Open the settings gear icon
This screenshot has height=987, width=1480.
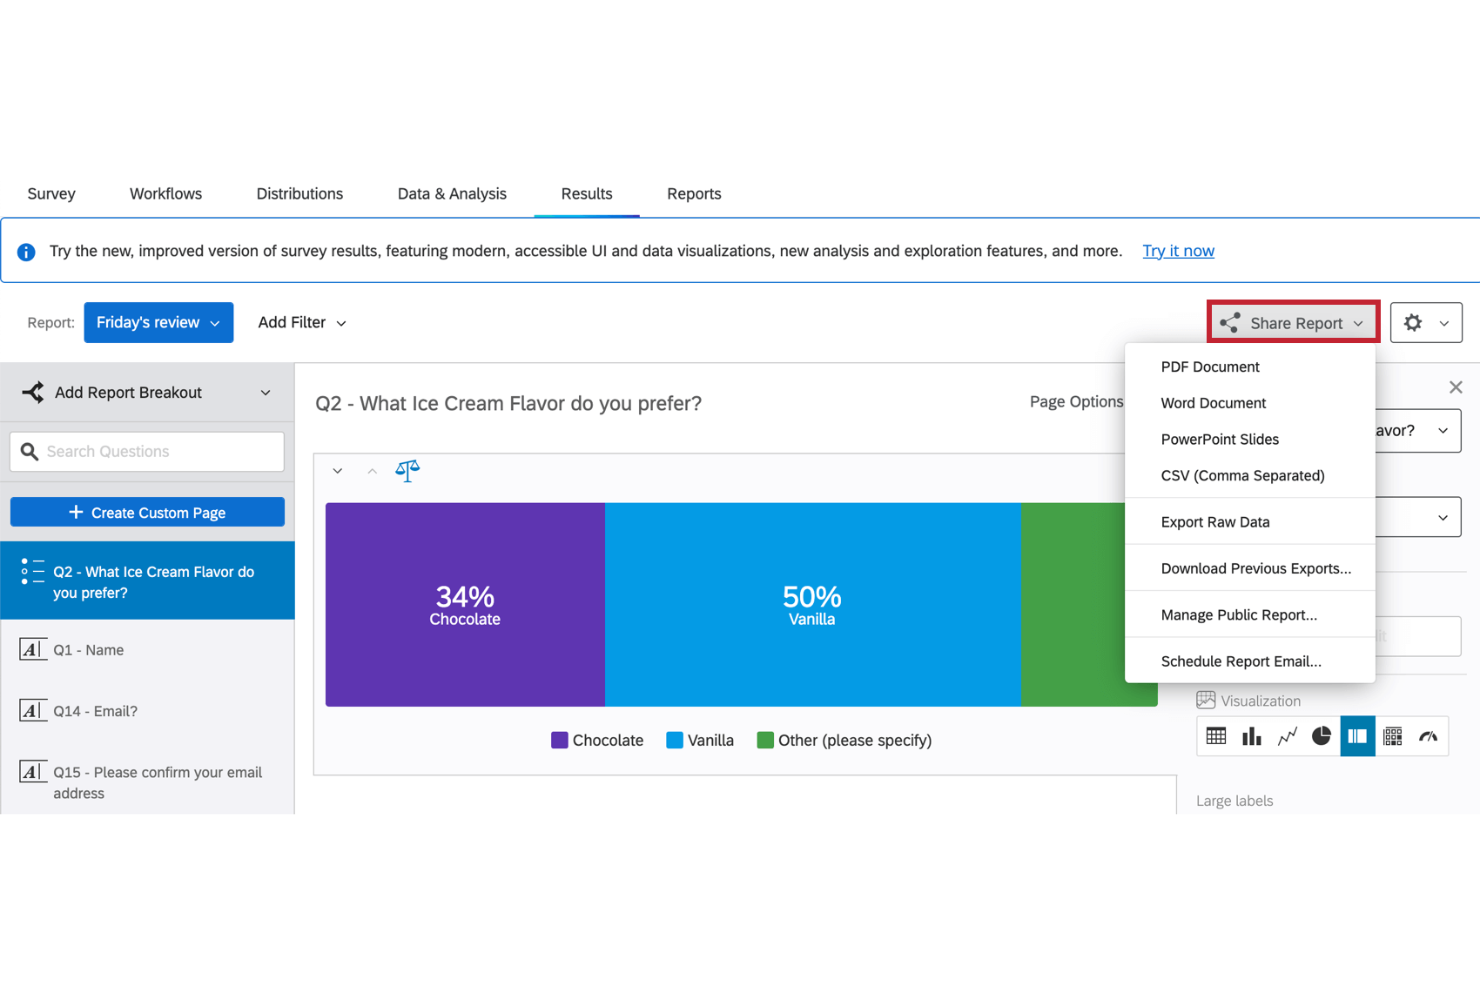(x=1413, y=323)
